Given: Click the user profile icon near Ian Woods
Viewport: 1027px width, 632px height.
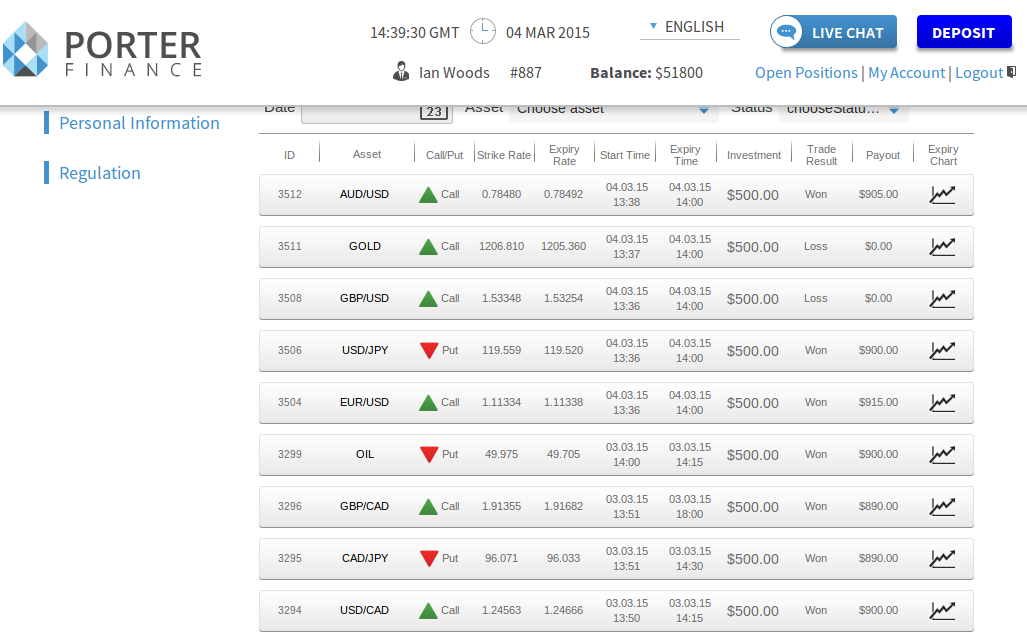Looking at the screenshot, I should click(401, 72).
